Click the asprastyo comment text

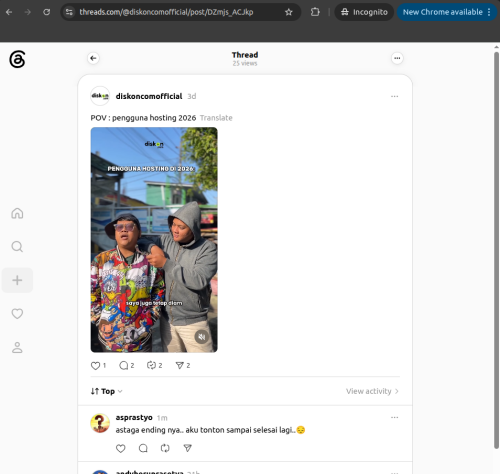click(x=210, y=430)
